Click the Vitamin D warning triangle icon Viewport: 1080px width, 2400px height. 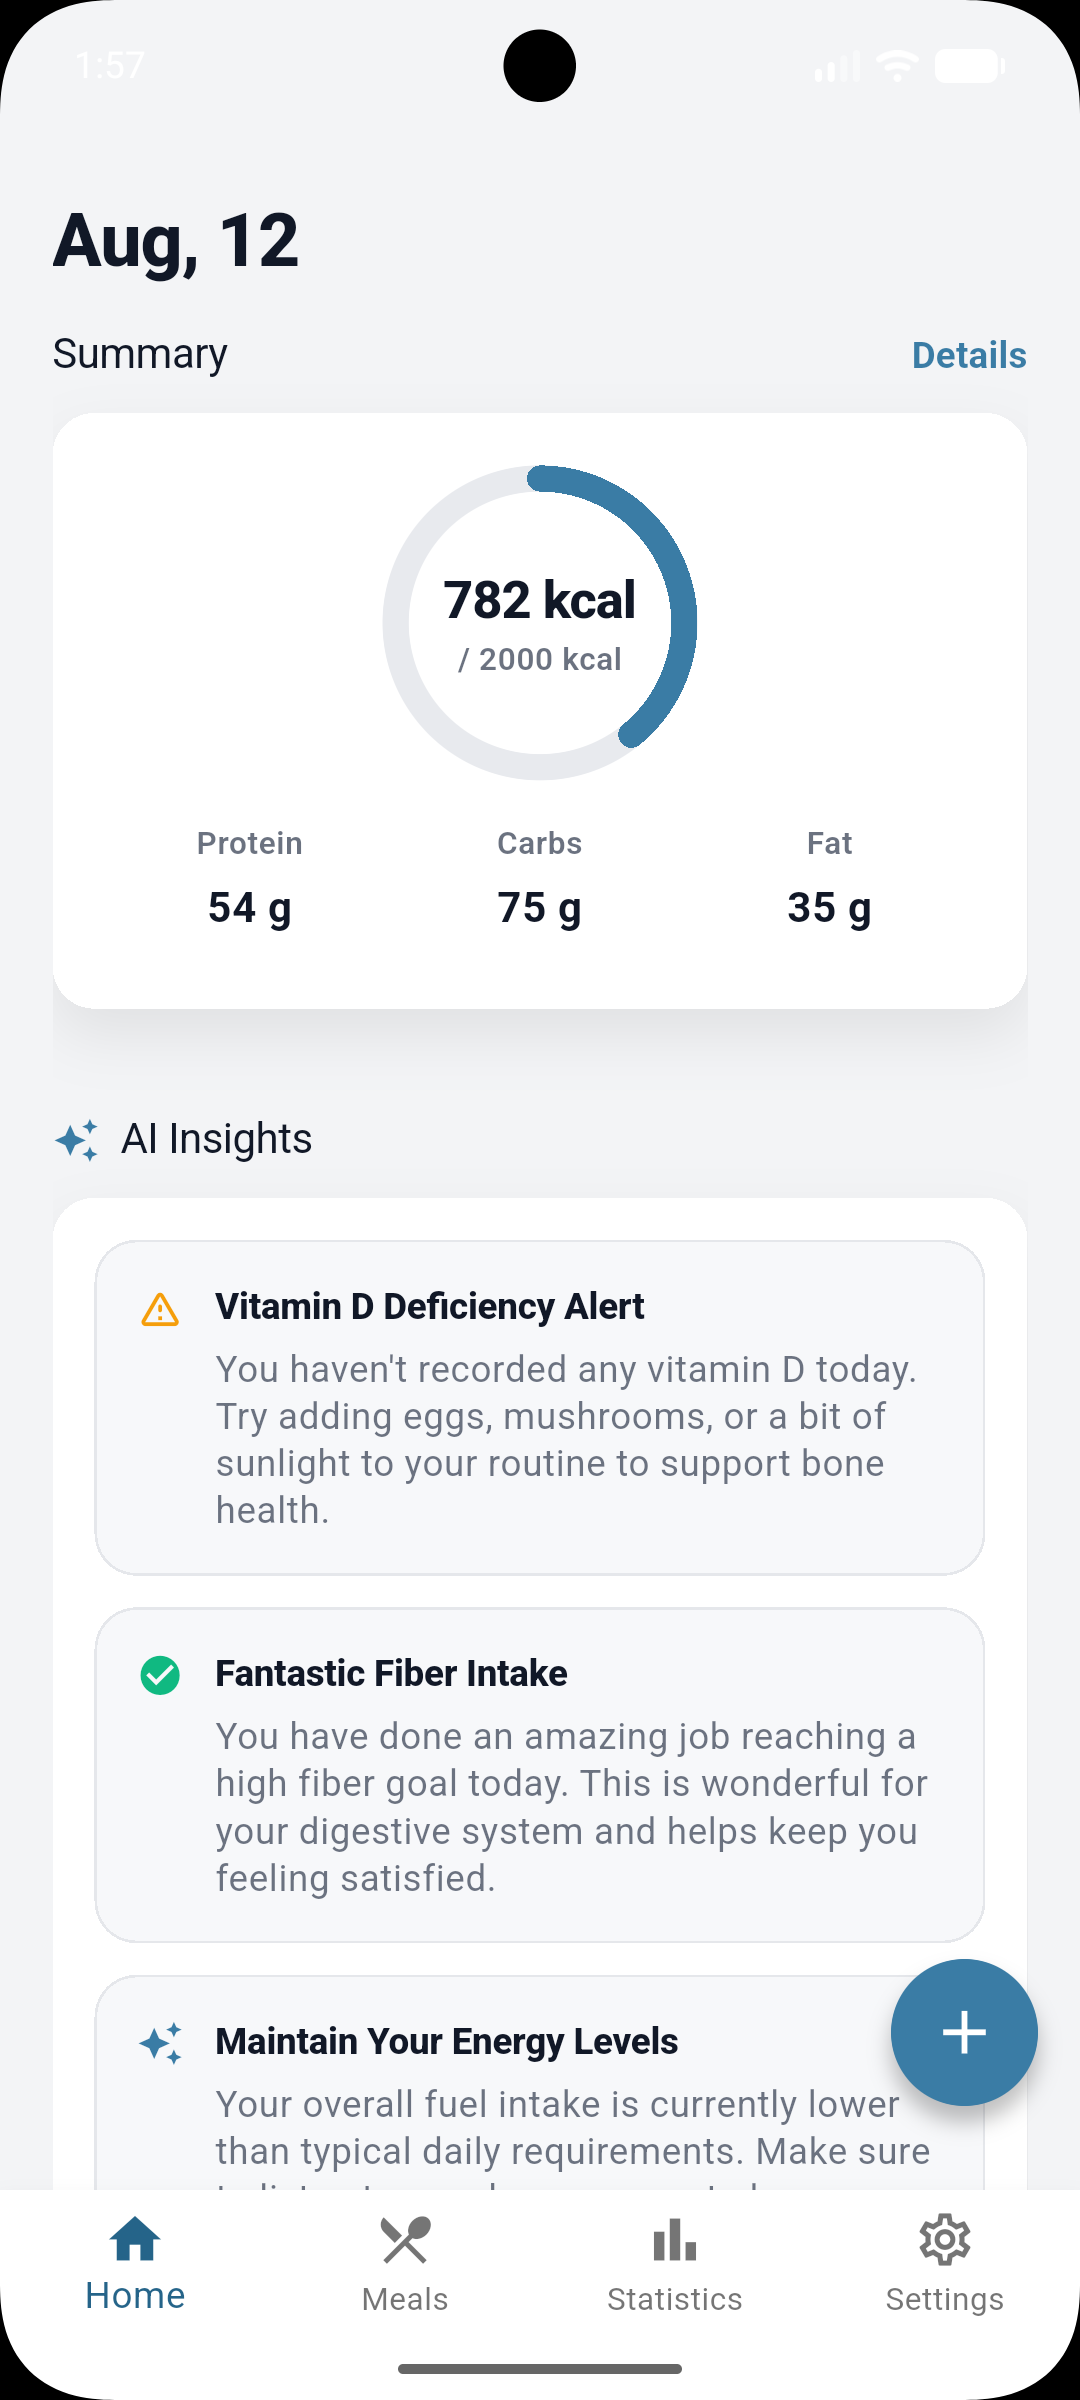[x=160, y=1309]
